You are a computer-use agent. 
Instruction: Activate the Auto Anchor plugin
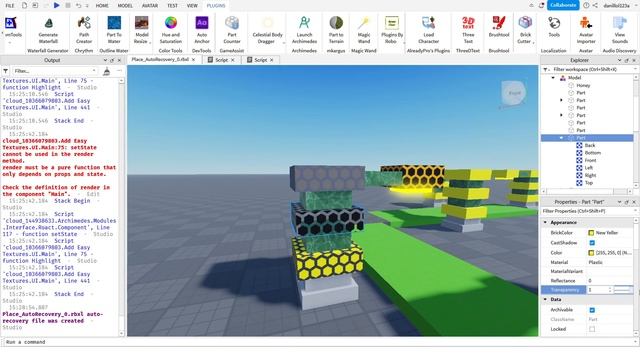[x=202, y=23]
